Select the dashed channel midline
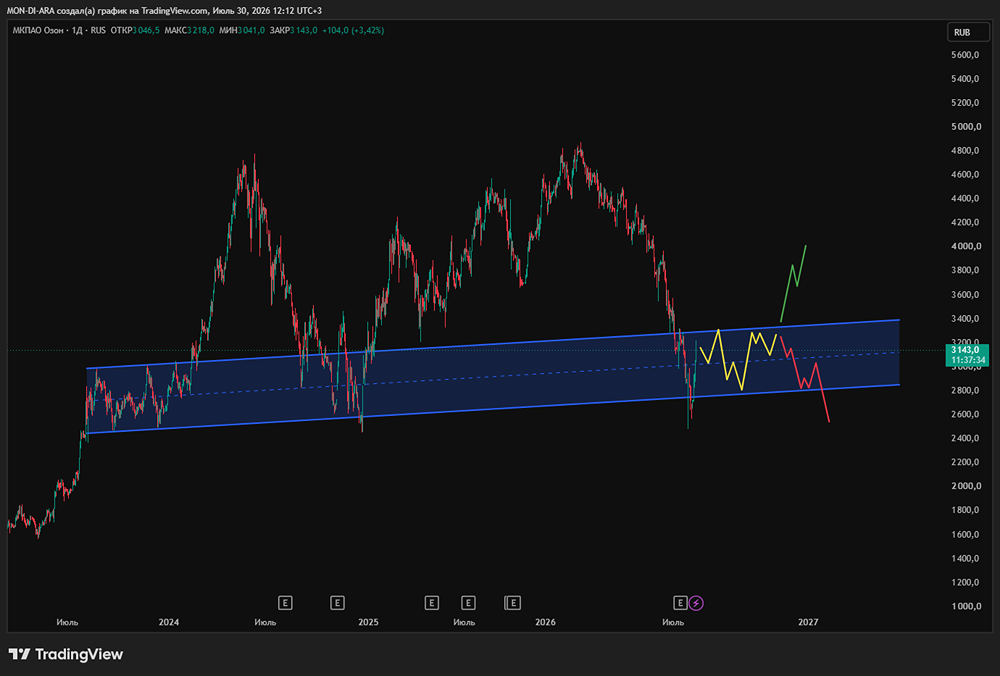This screenshot has width=1000, height=676. 492,376
